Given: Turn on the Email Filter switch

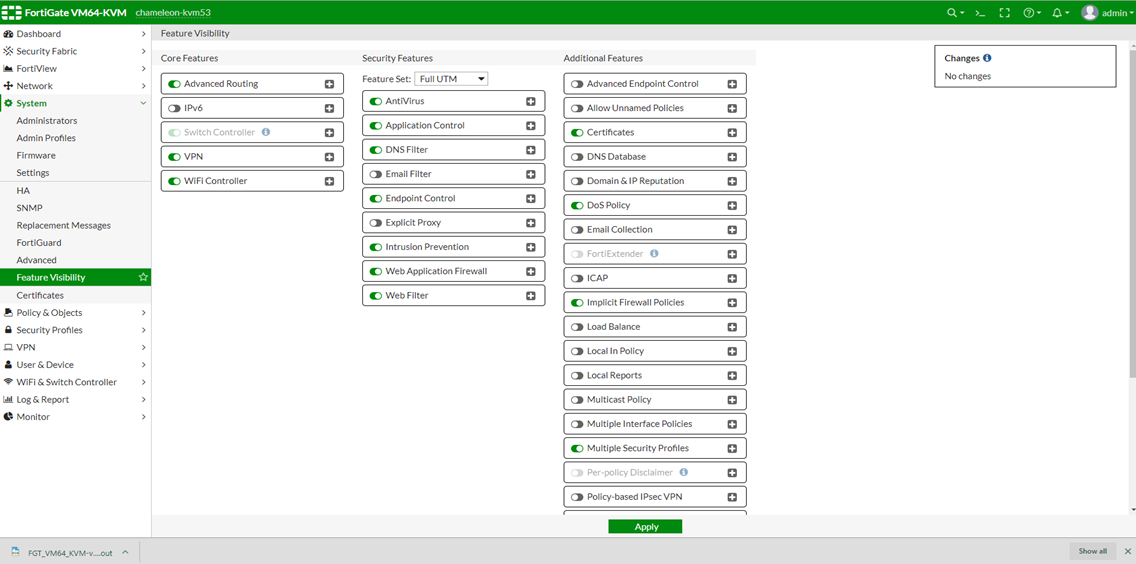Looking at the screenshot, I should click(x=376, y=174).
